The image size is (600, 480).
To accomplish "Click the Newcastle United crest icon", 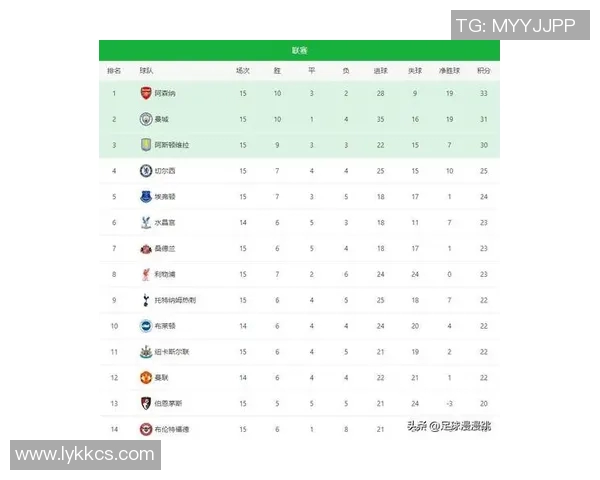I will [x=146, y=352].
